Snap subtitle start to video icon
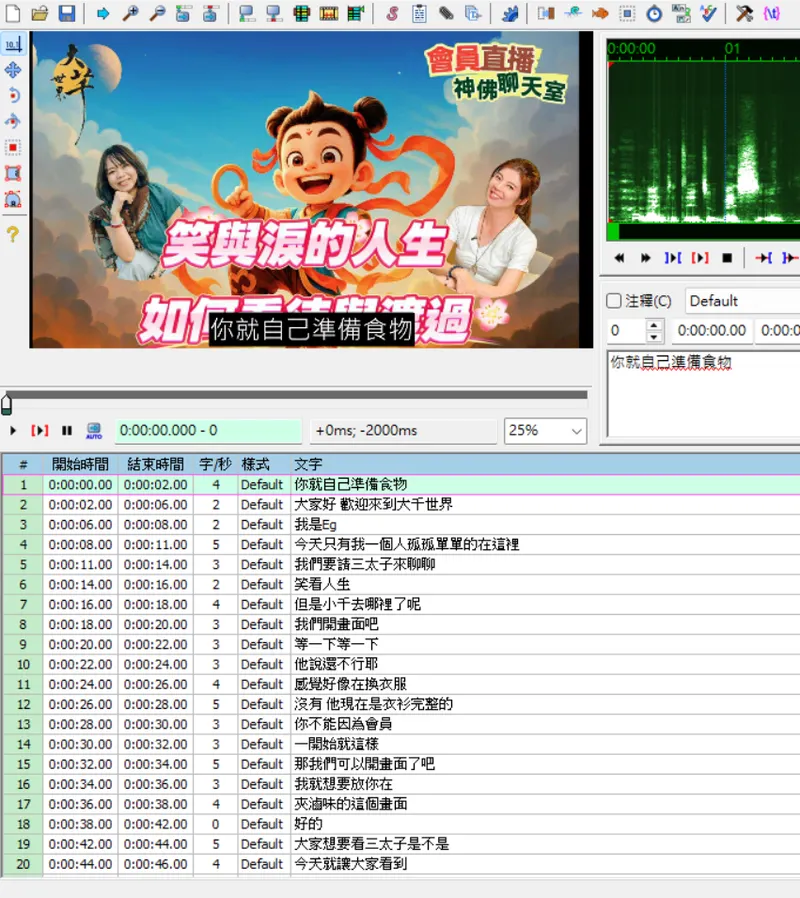Viewport: 800px width, 898px height. coord(247,13)
